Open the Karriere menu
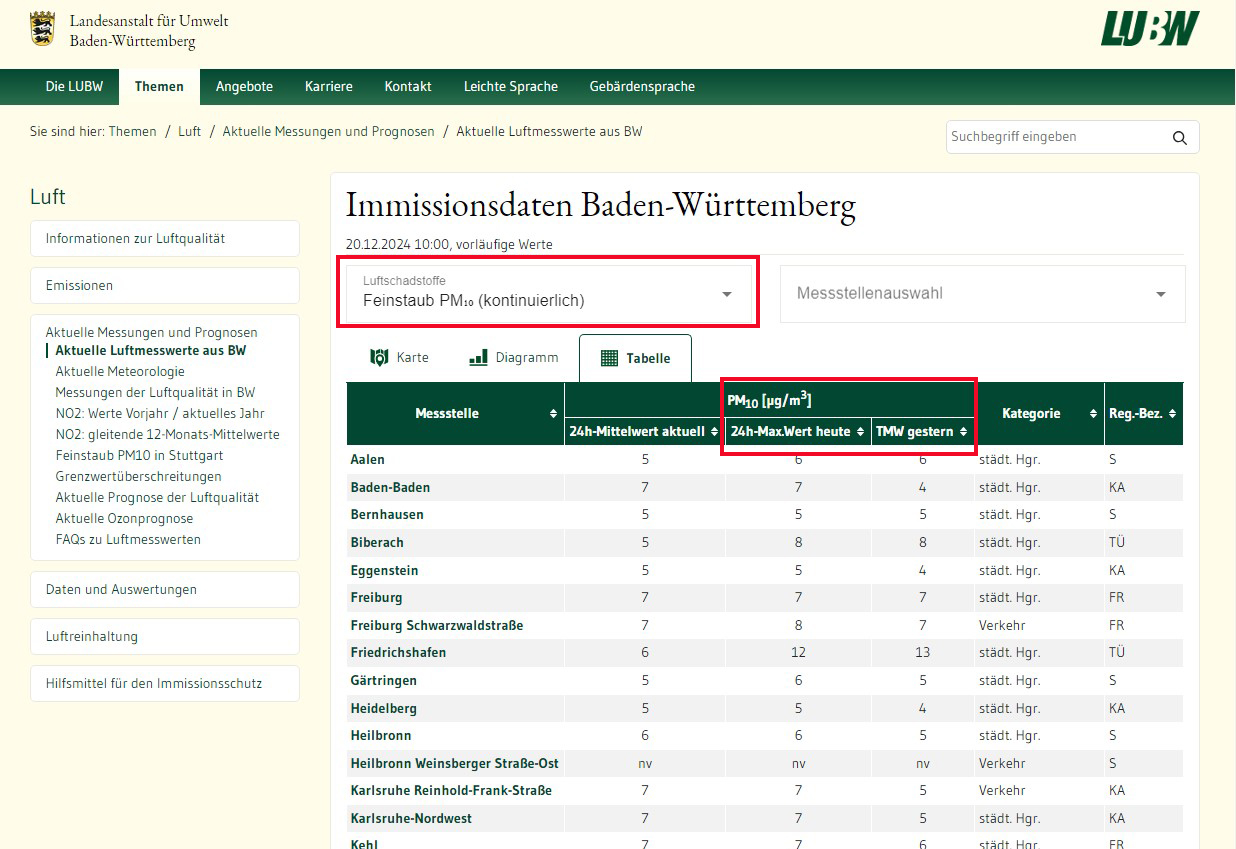The image size is (1236, 849). pyautogui.click(x=329, y=86)
